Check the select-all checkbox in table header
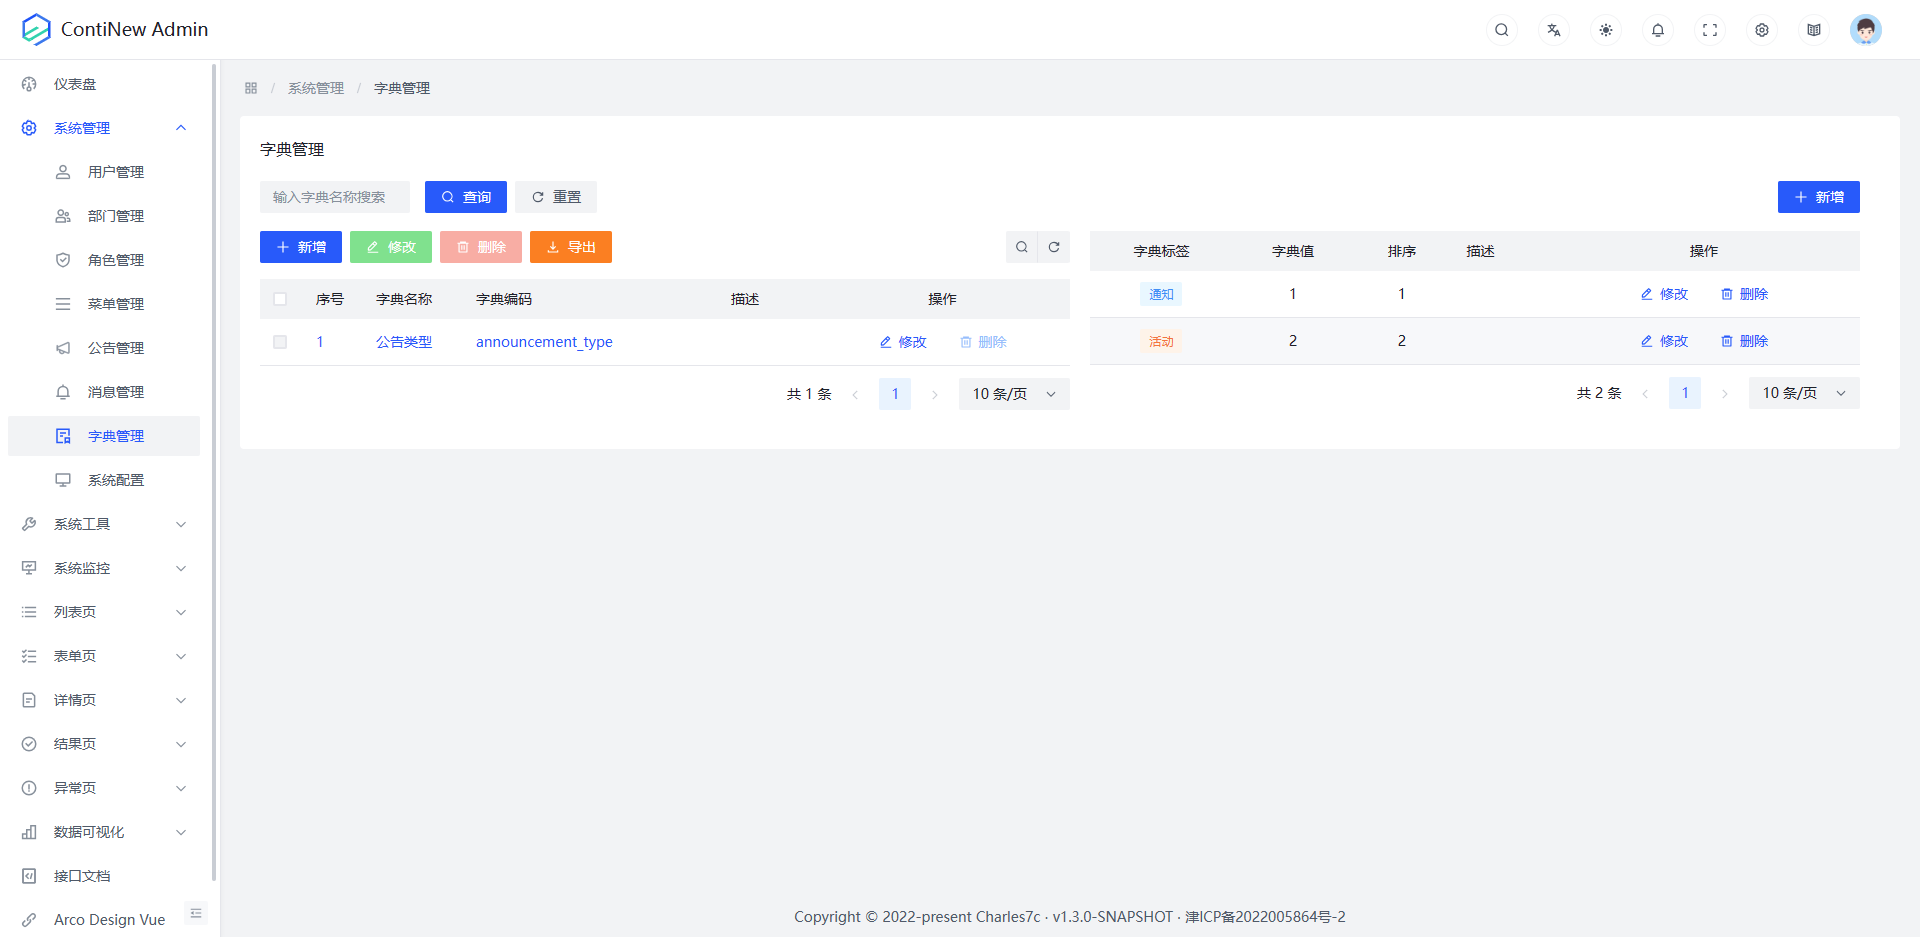This screenshot has height=937, width=1920. coord(280,299)
